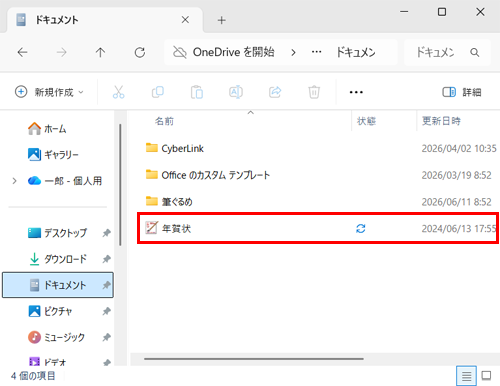The height and width of the screenshot is (386, 500).
Task: Refresh the folder view
Action: 140,52
